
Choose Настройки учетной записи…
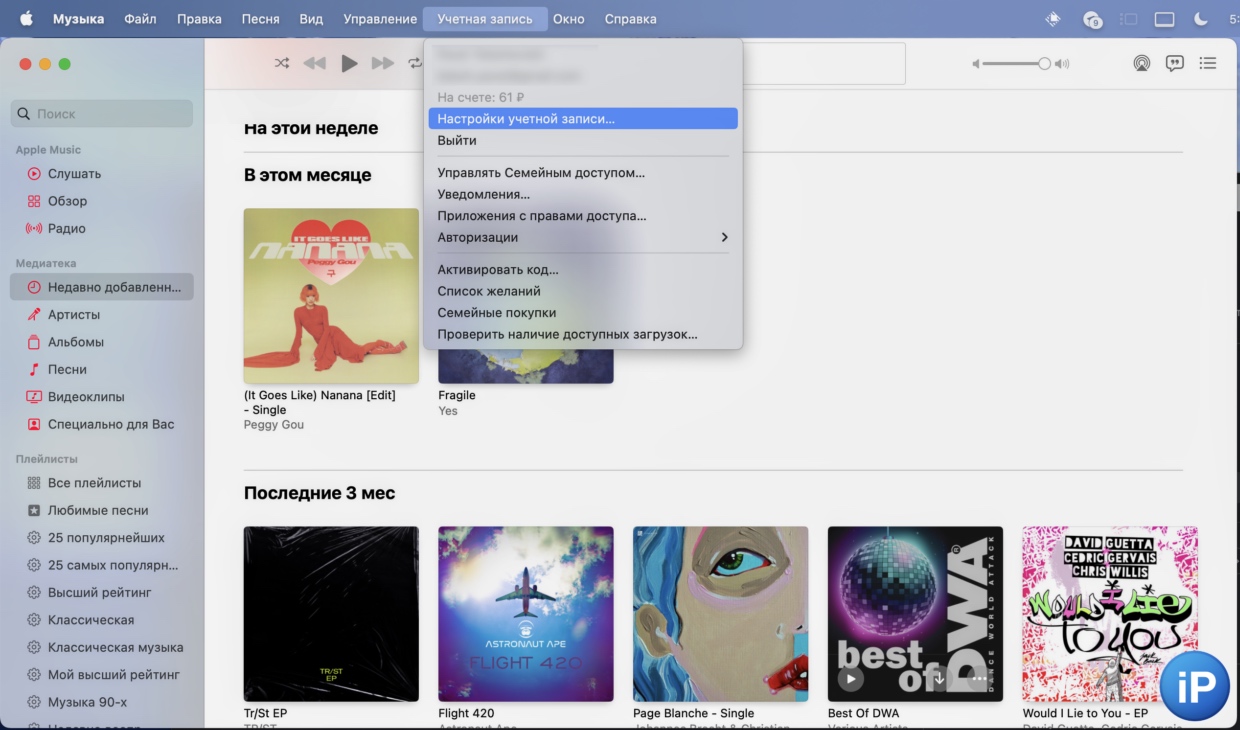point(583,119)
